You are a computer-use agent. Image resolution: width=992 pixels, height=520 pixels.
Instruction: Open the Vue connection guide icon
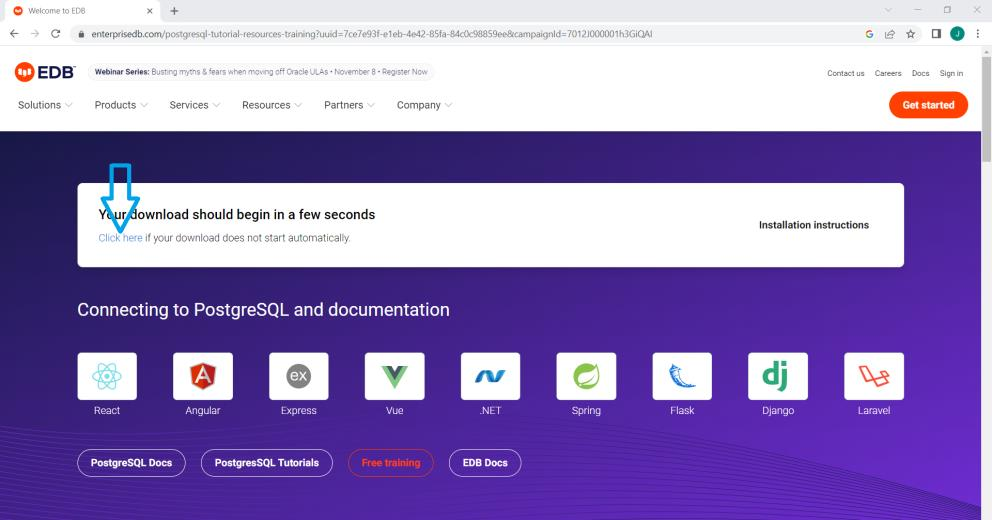[x=394, y=376]
